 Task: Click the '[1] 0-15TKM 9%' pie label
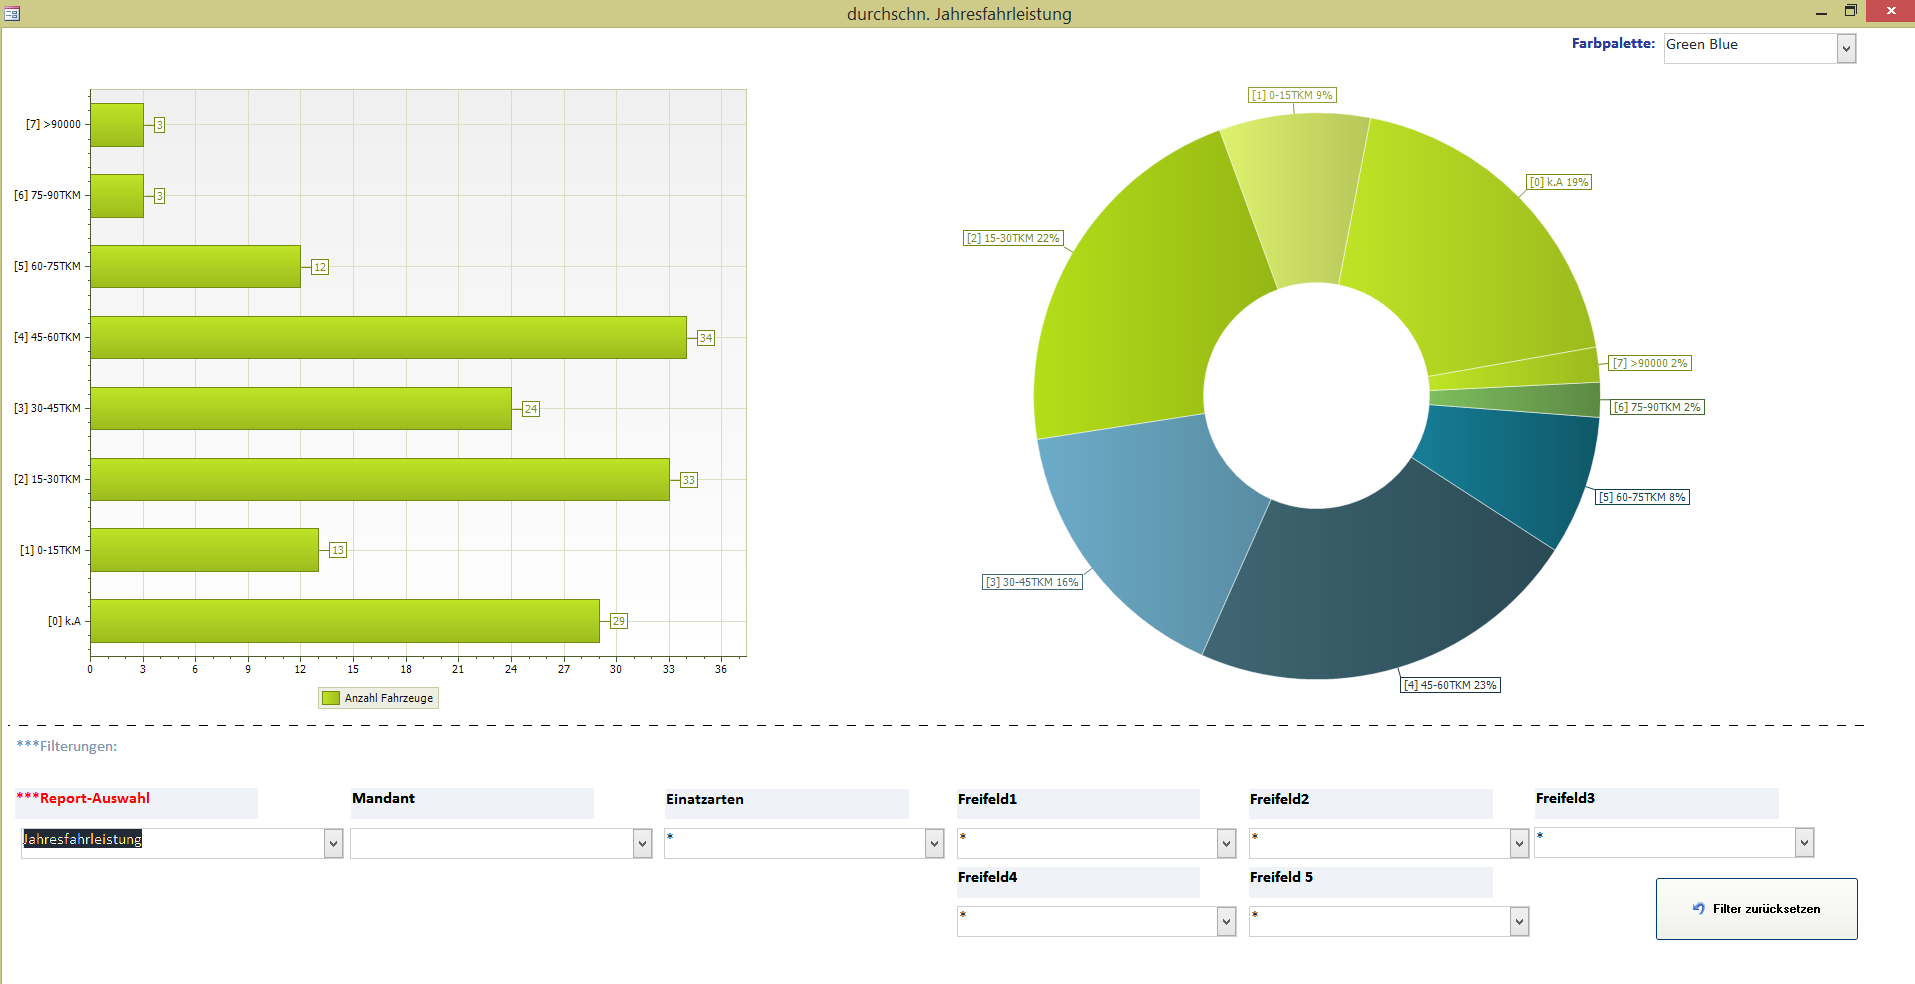point(1293,95)
